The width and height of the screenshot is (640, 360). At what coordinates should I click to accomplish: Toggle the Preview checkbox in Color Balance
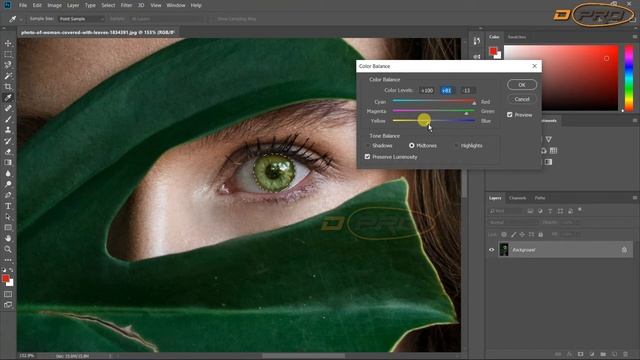[x=509, y=115]
